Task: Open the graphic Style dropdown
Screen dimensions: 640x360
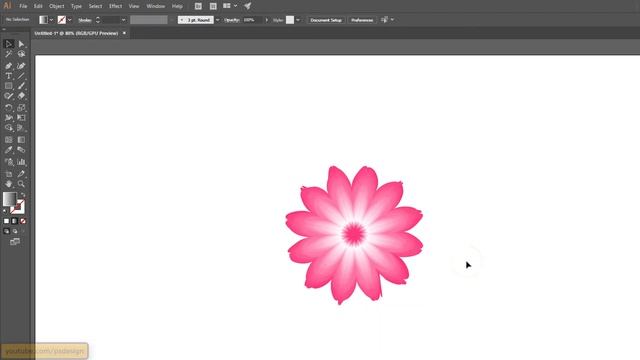Action: 298,20
